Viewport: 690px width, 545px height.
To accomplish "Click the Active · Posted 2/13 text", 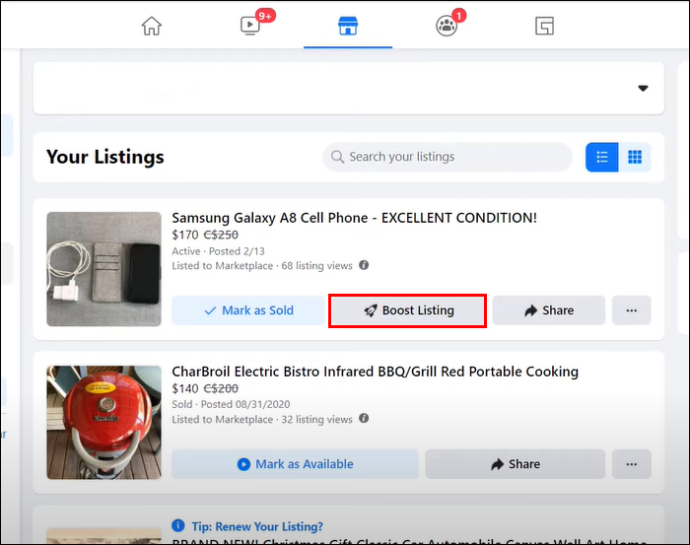I will [218, 251].
